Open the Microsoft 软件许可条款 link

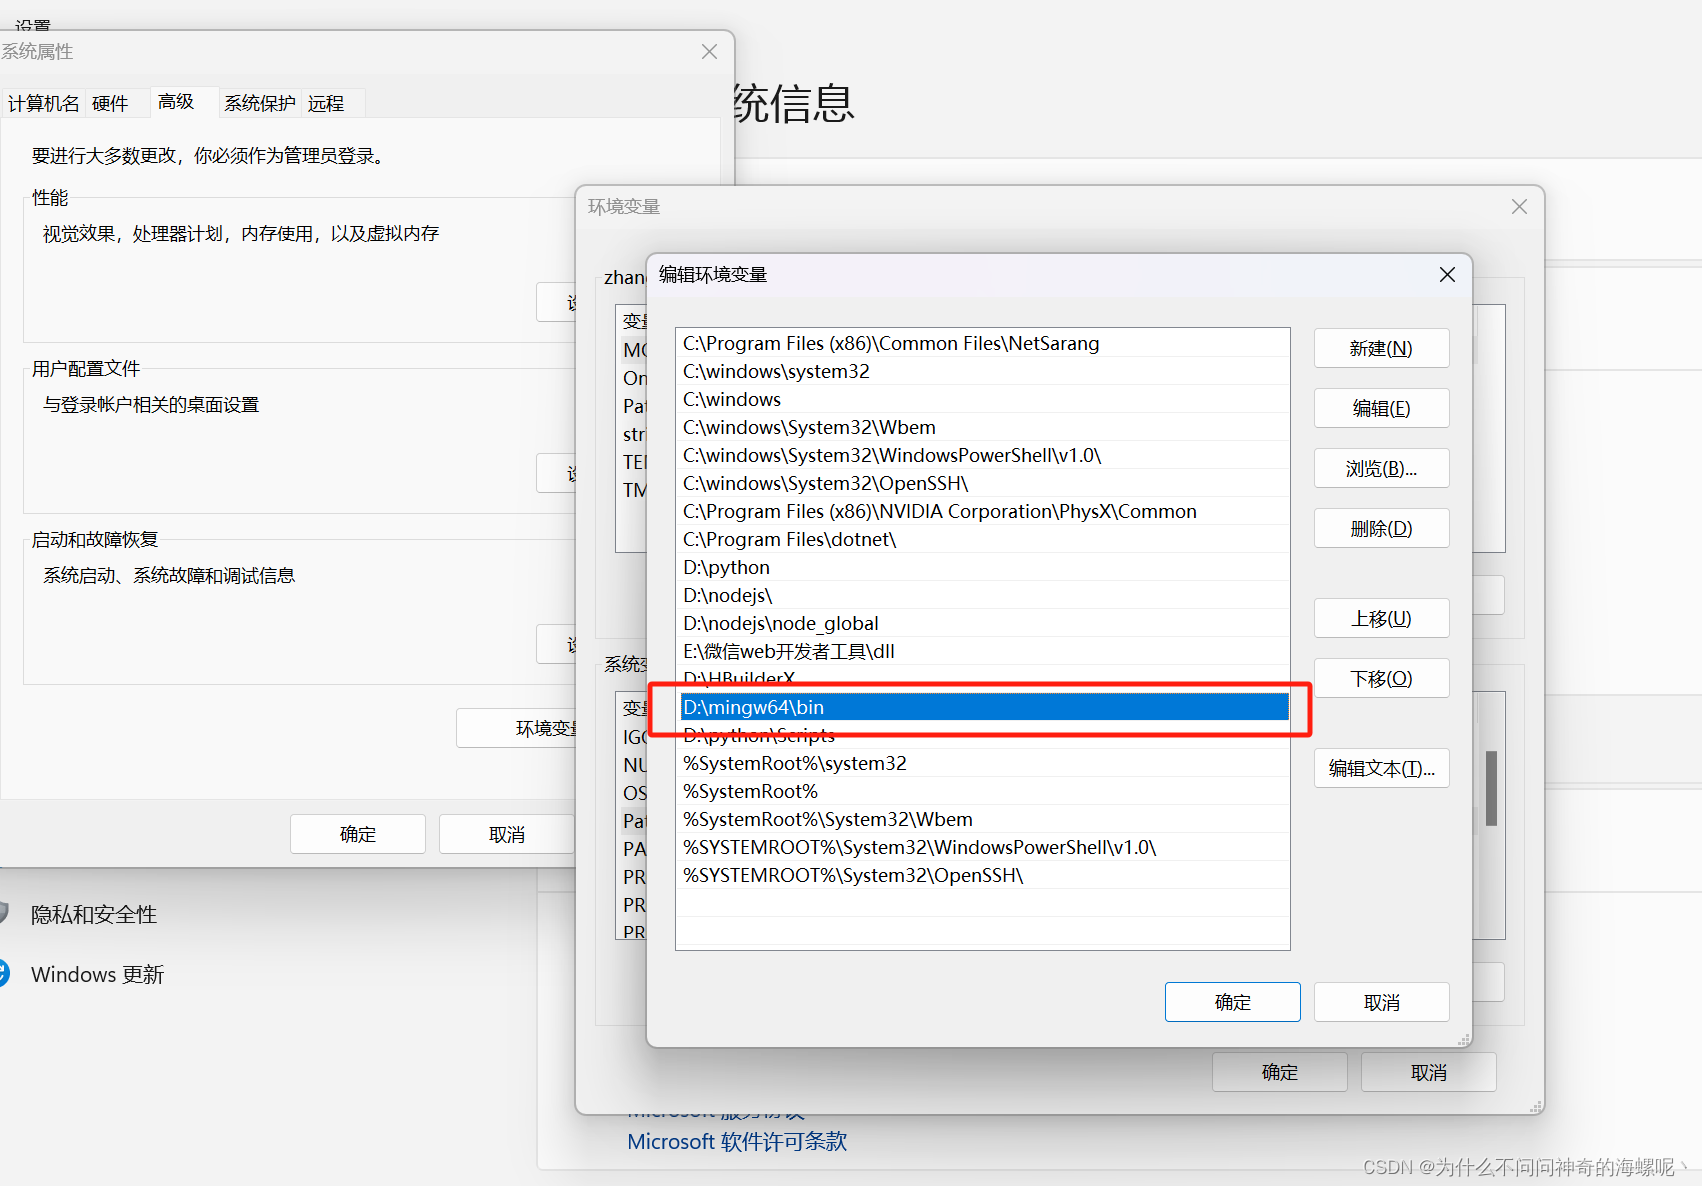click(x=737, y=1141)
